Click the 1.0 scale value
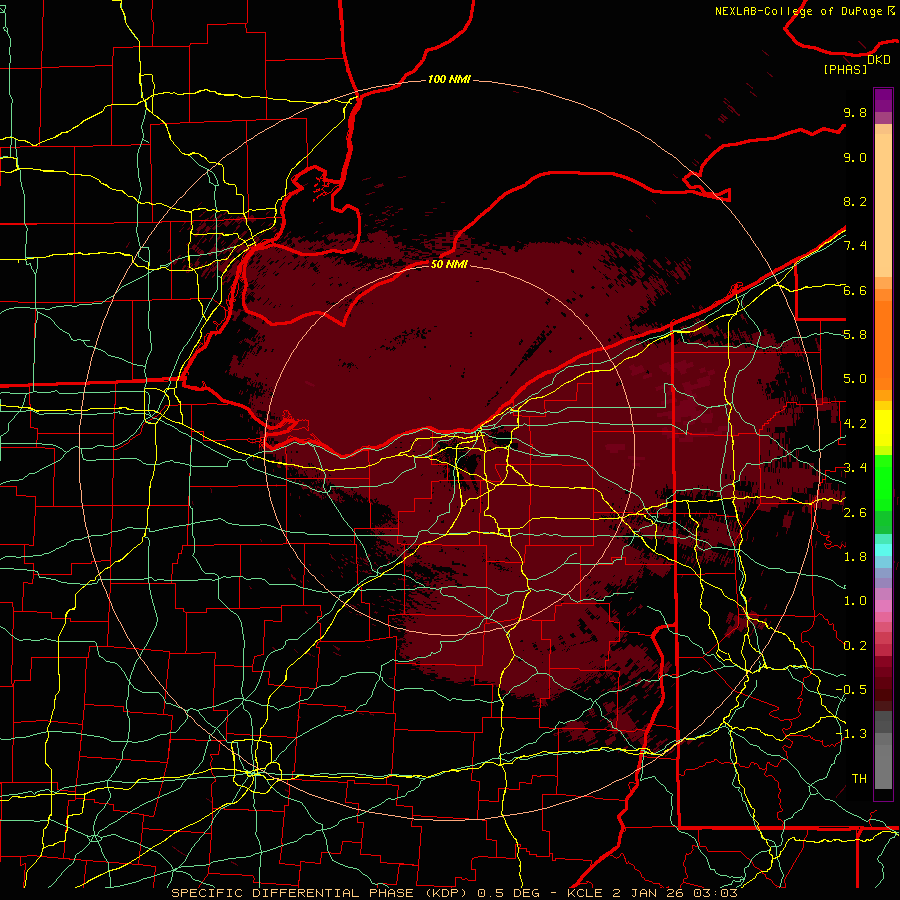 855,601
